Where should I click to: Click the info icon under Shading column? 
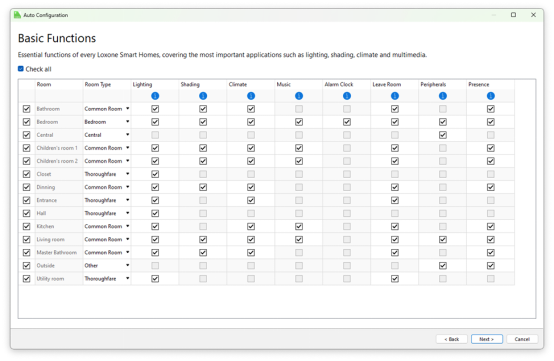(x=203, y=96)
